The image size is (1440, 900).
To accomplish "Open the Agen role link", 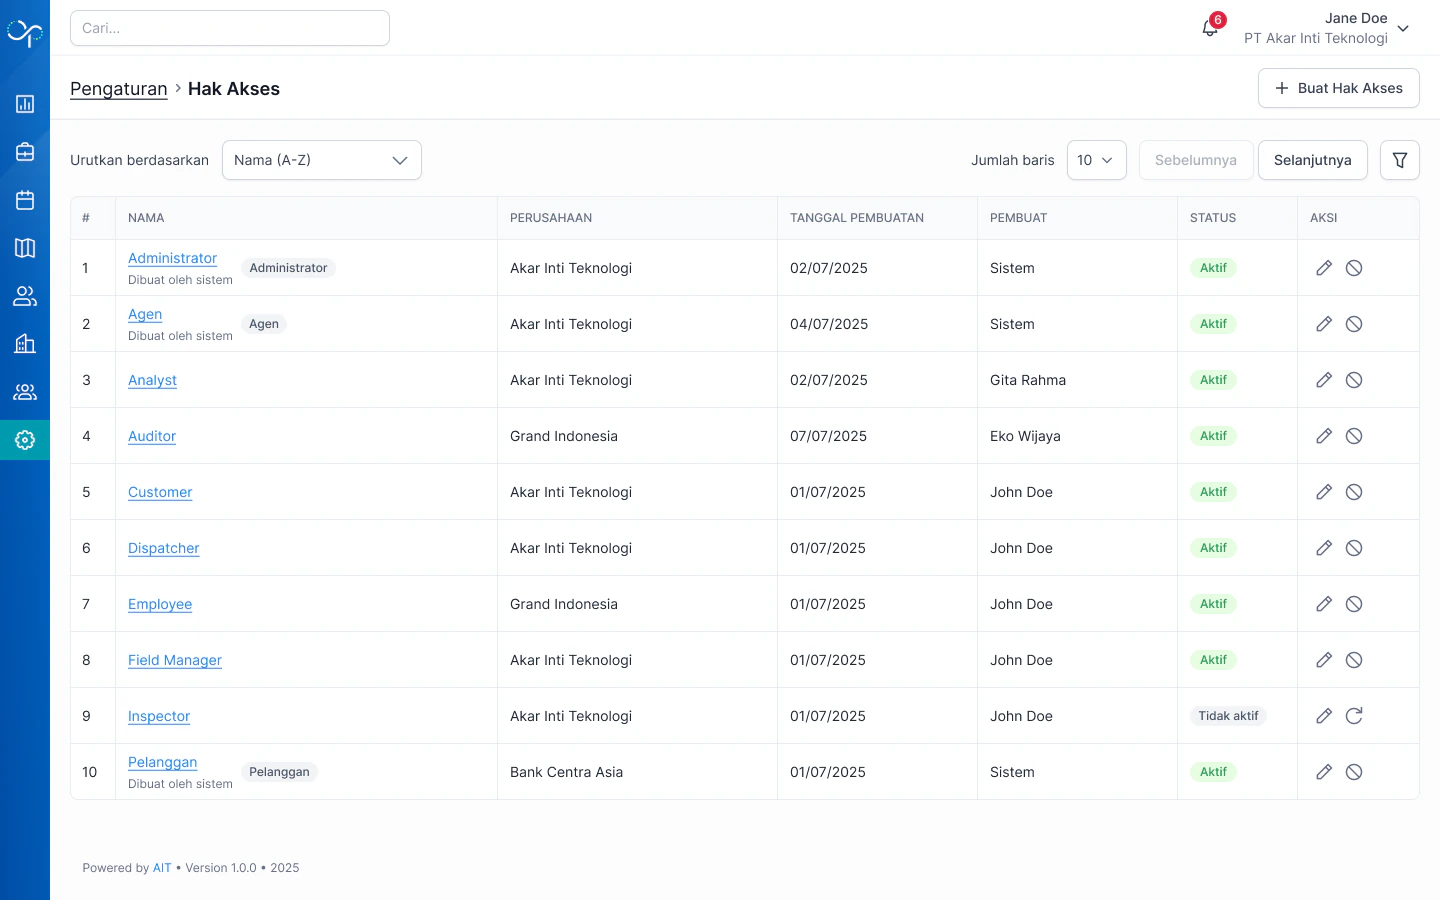I will point(145,314).
